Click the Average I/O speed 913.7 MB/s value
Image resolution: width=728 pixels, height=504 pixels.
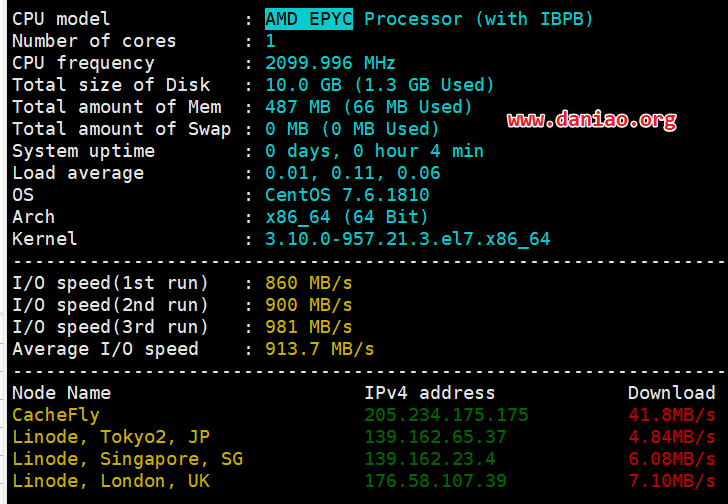tap(319, 349)
